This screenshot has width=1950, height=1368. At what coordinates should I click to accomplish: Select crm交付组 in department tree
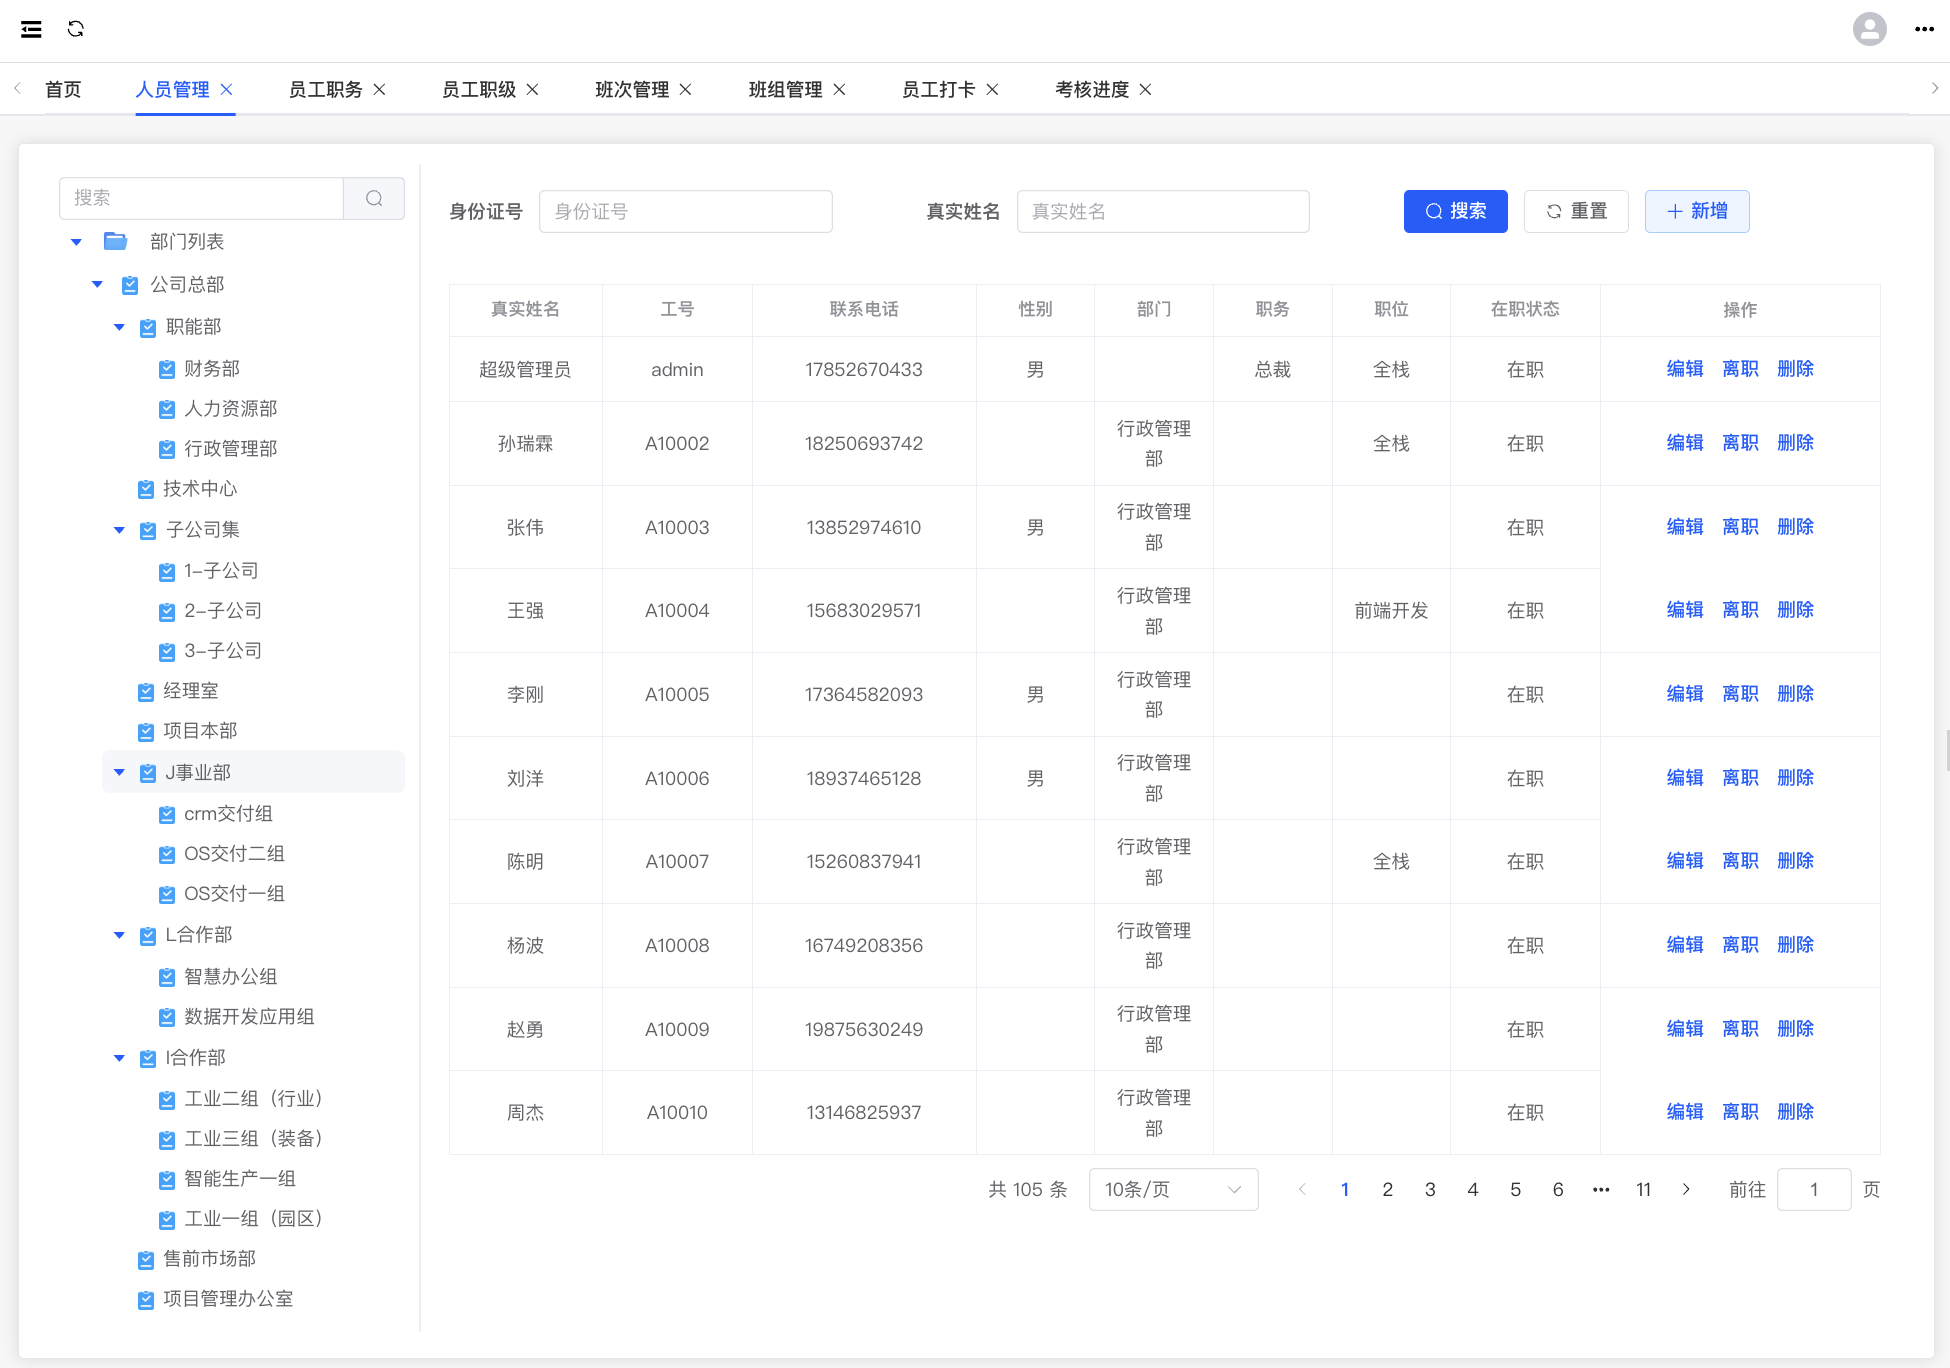click(x=228, y=814)
